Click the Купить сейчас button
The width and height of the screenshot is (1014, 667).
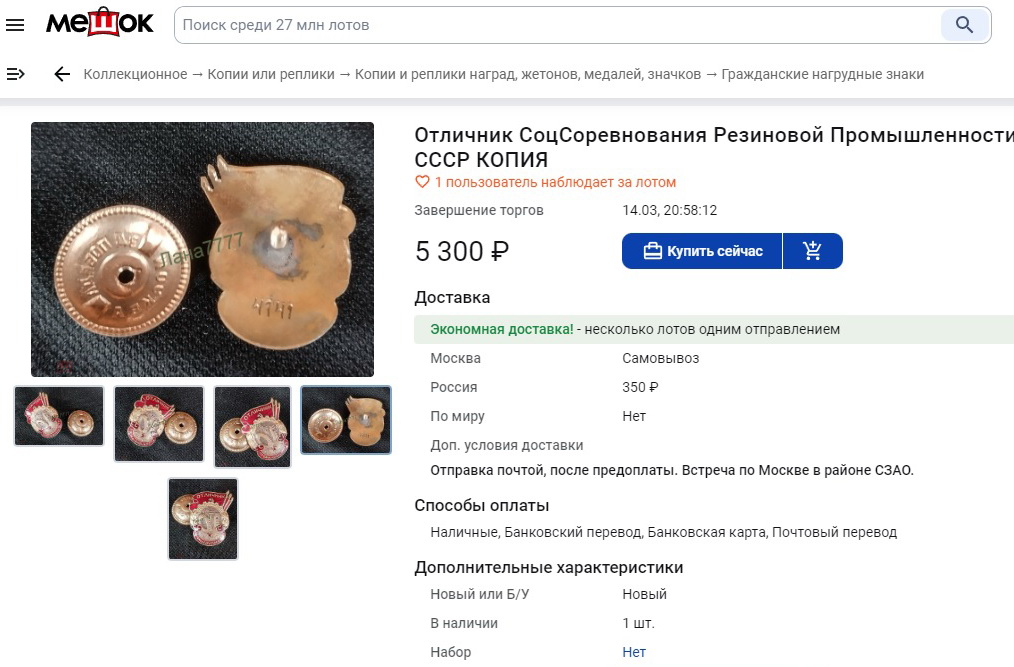pos(702,251)
